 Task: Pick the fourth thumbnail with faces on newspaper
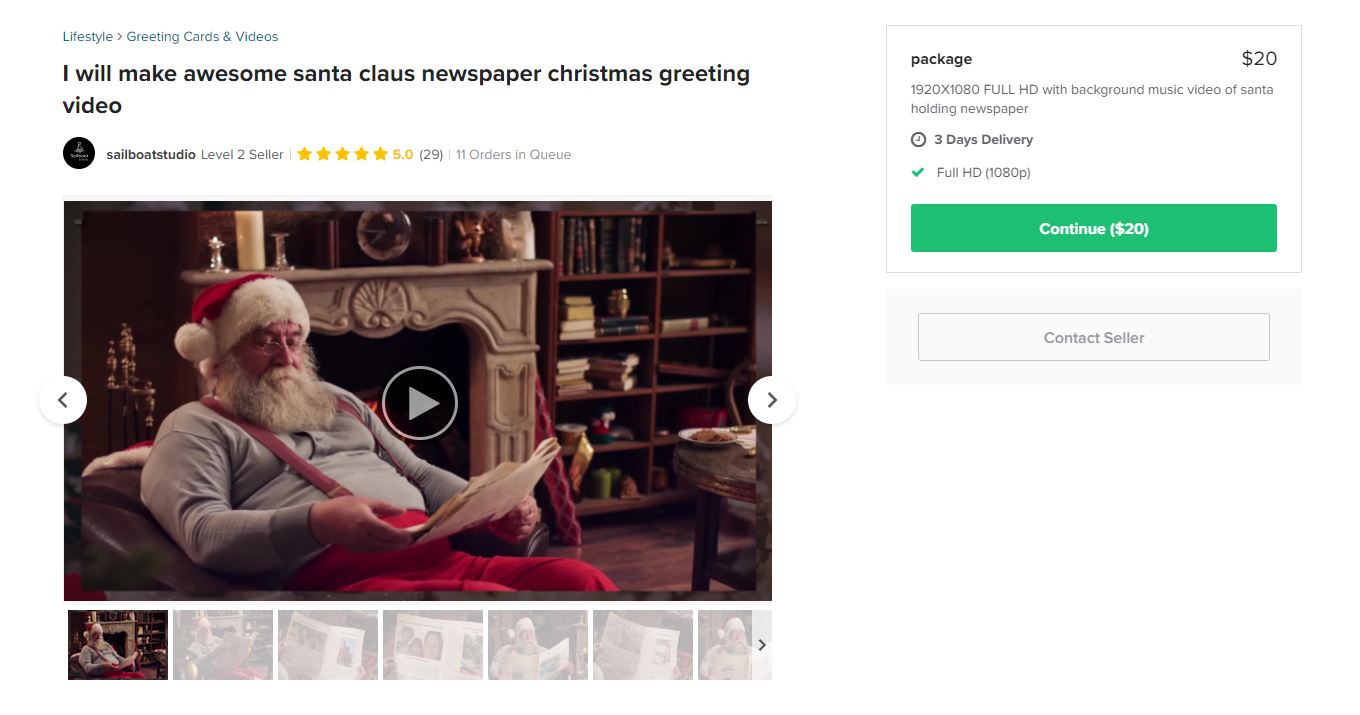pyautogui.click(x=433, y=645)
